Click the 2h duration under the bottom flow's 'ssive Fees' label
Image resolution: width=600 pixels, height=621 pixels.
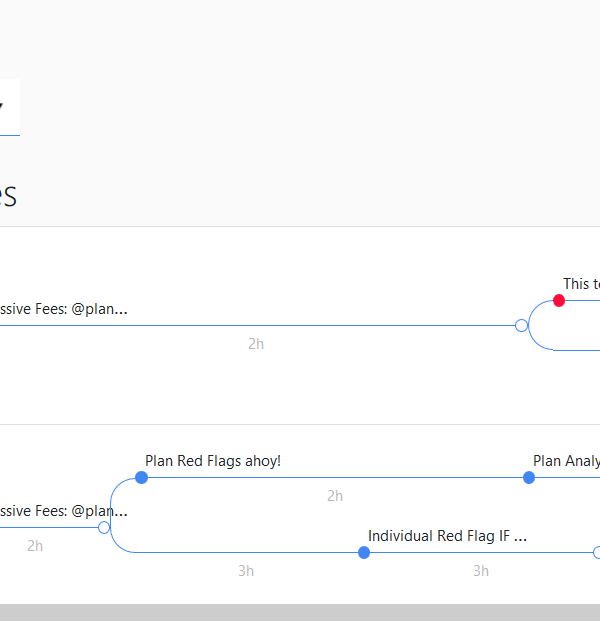[x=35, y=545]
